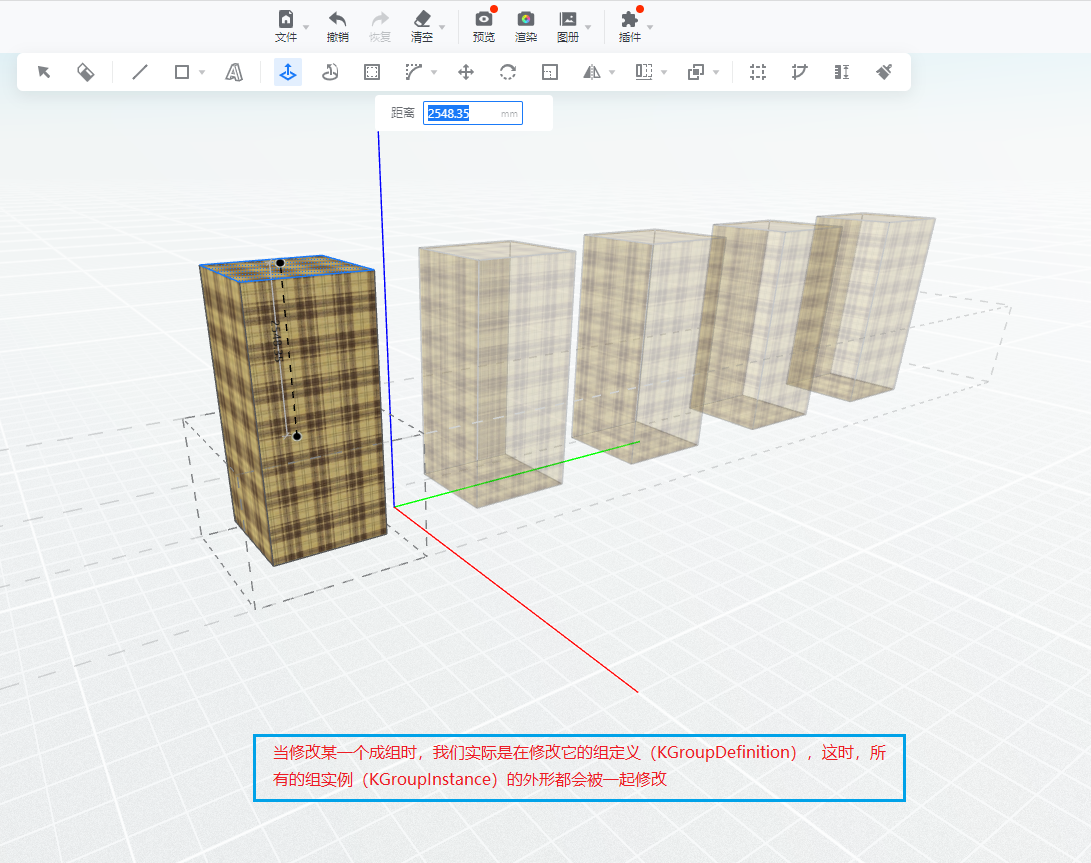Expand the rectangle tool dropdown arrow
The height and width of the screenshot is (863, 1091).
(202, 72)
